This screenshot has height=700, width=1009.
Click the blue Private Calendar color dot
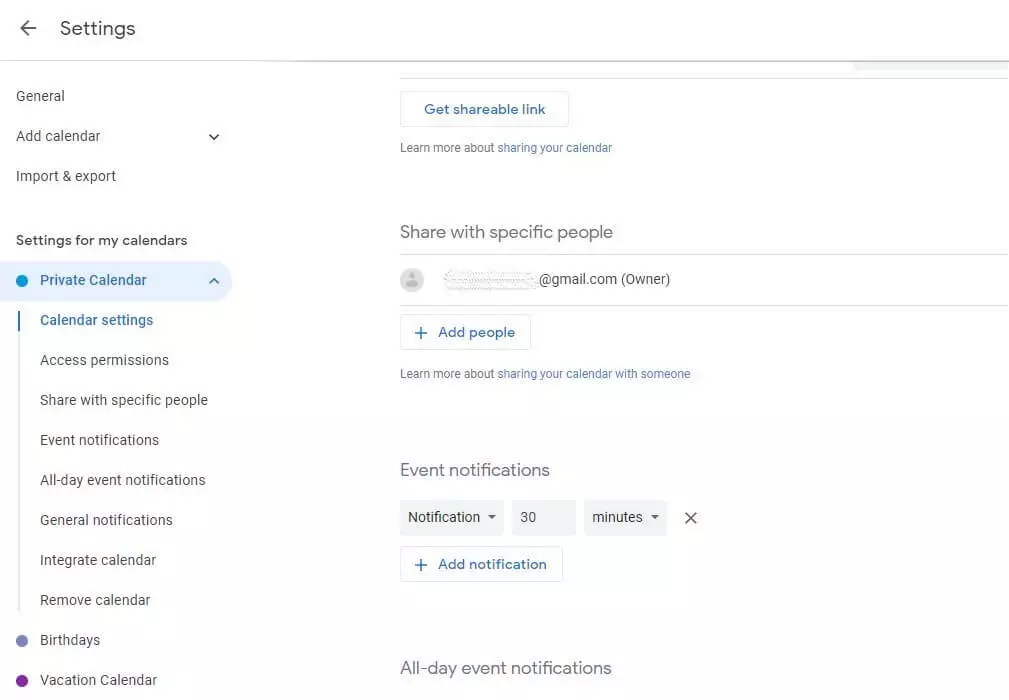22,281
